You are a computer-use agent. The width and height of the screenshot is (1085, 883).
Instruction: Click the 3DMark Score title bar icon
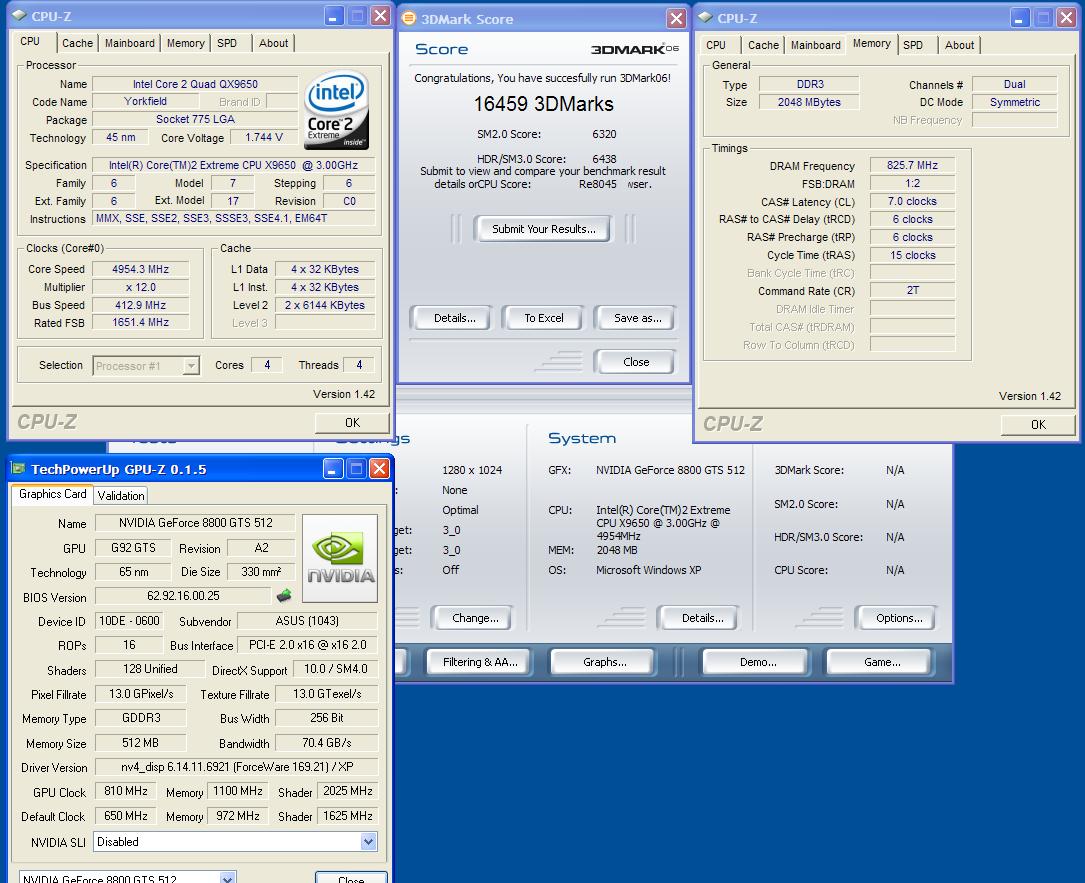(409, 18)
